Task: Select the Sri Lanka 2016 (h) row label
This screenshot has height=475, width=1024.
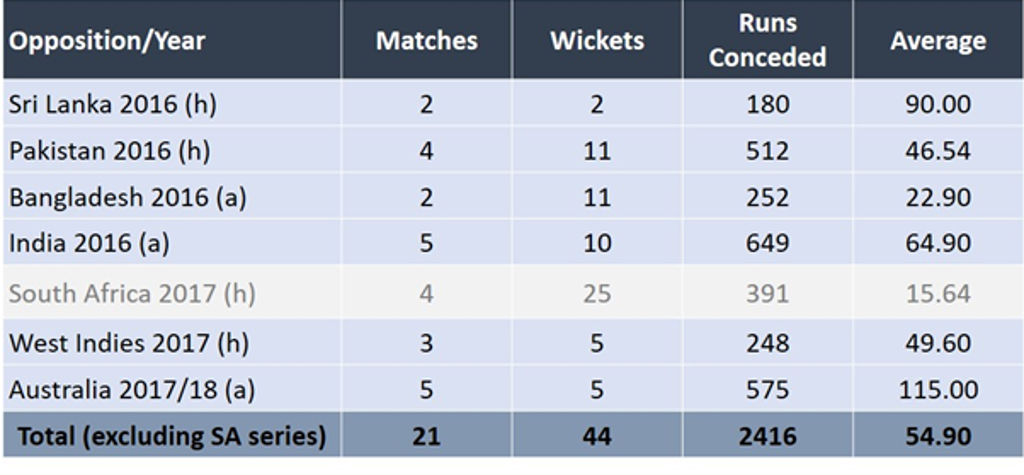Action: 112,105
